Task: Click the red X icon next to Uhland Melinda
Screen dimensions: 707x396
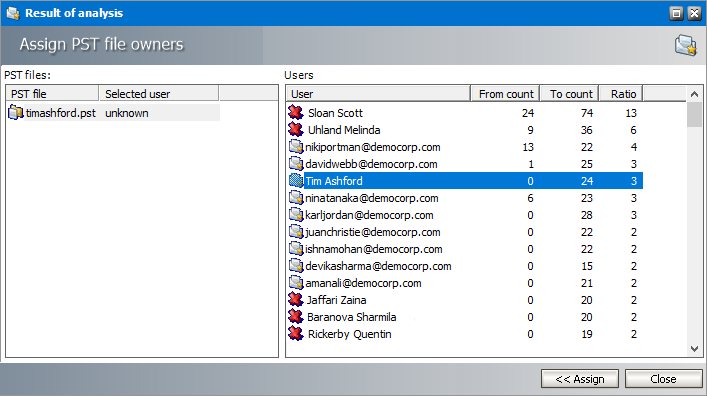Action: (296, 130)
